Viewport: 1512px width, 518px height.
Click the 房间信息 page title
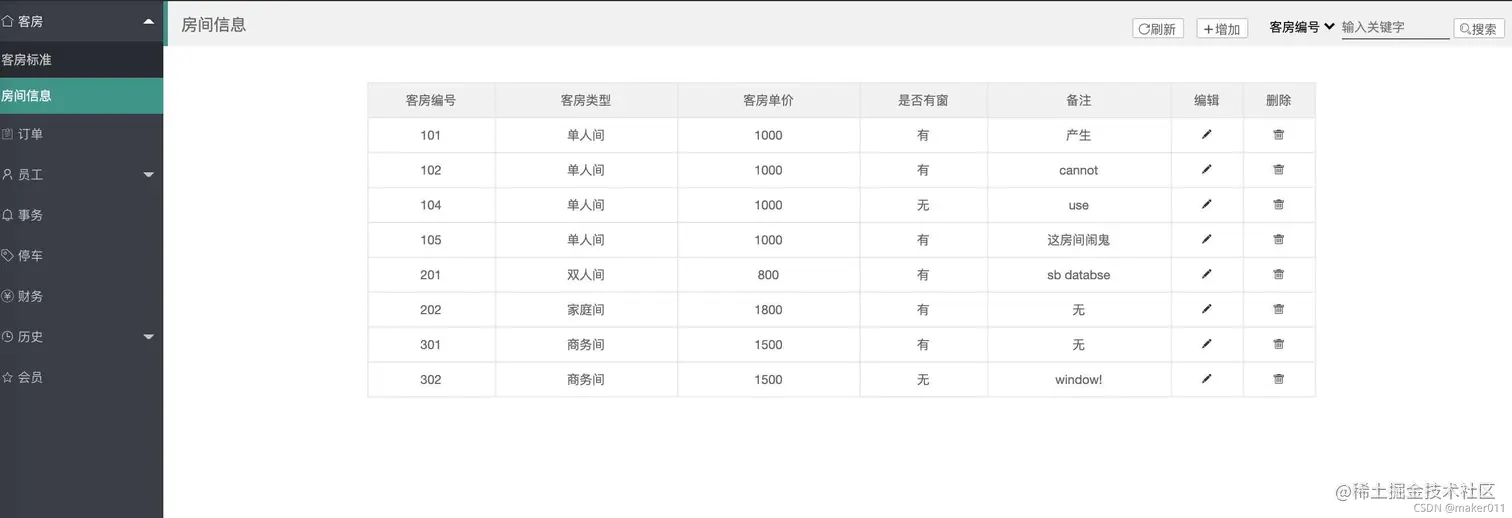click(x=213, y=25)
